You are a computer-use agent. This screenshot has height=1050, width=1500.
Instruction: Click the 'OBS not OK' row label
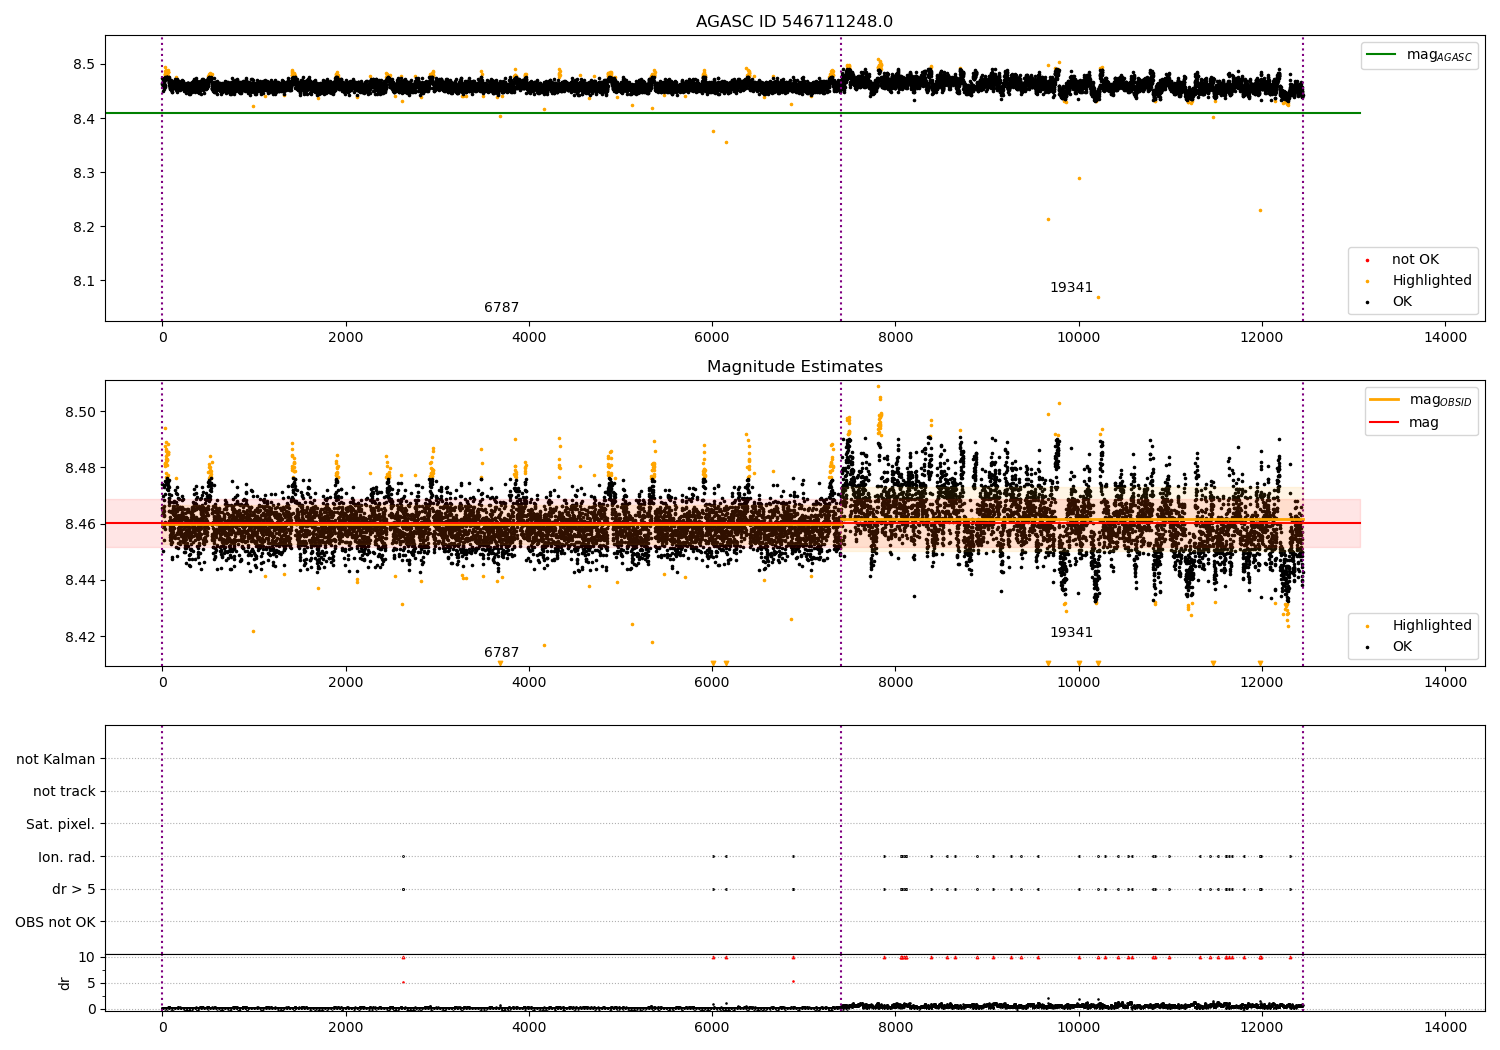[56, 922]
